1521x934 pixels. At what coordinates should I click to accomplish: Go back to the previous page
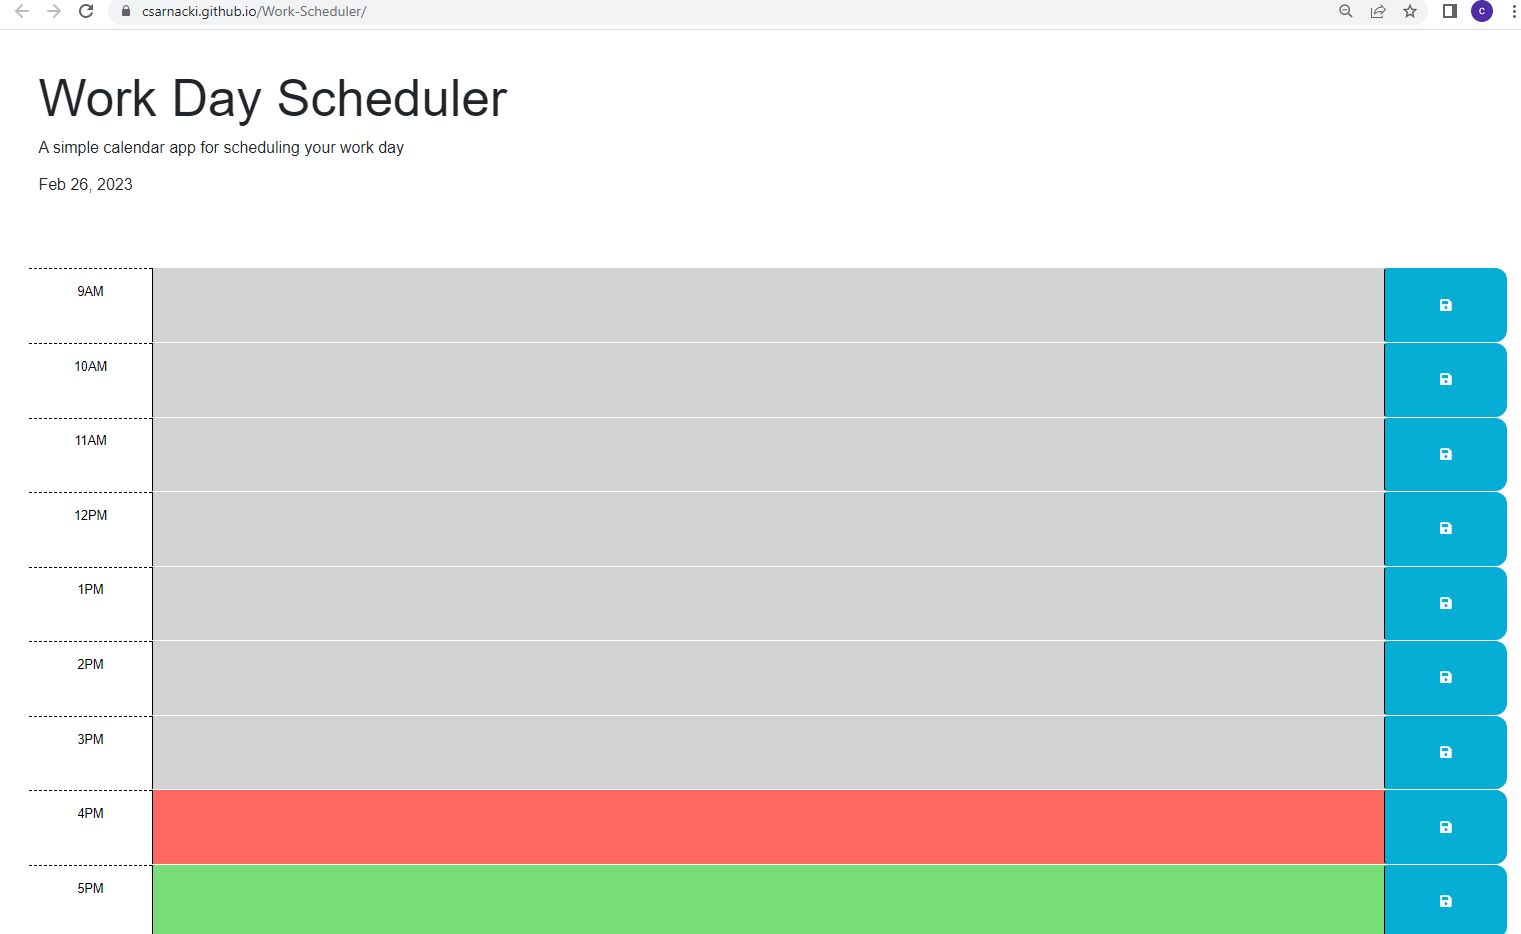(x=20, y=12)
